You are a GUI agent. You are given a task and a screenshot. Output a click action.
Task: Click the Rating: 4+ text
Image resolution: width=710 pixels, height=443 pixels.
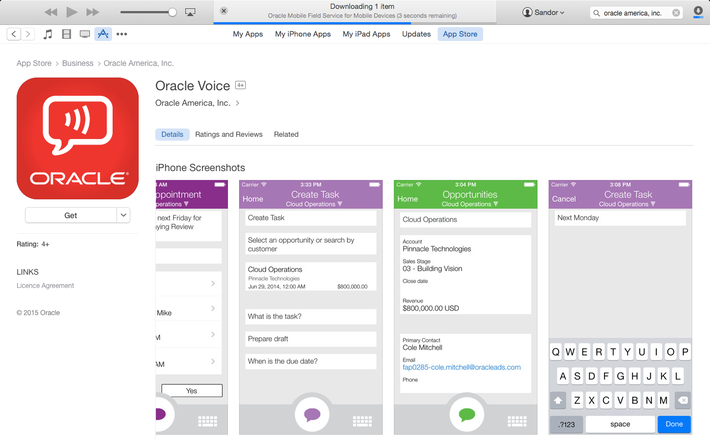click(33, 244)
